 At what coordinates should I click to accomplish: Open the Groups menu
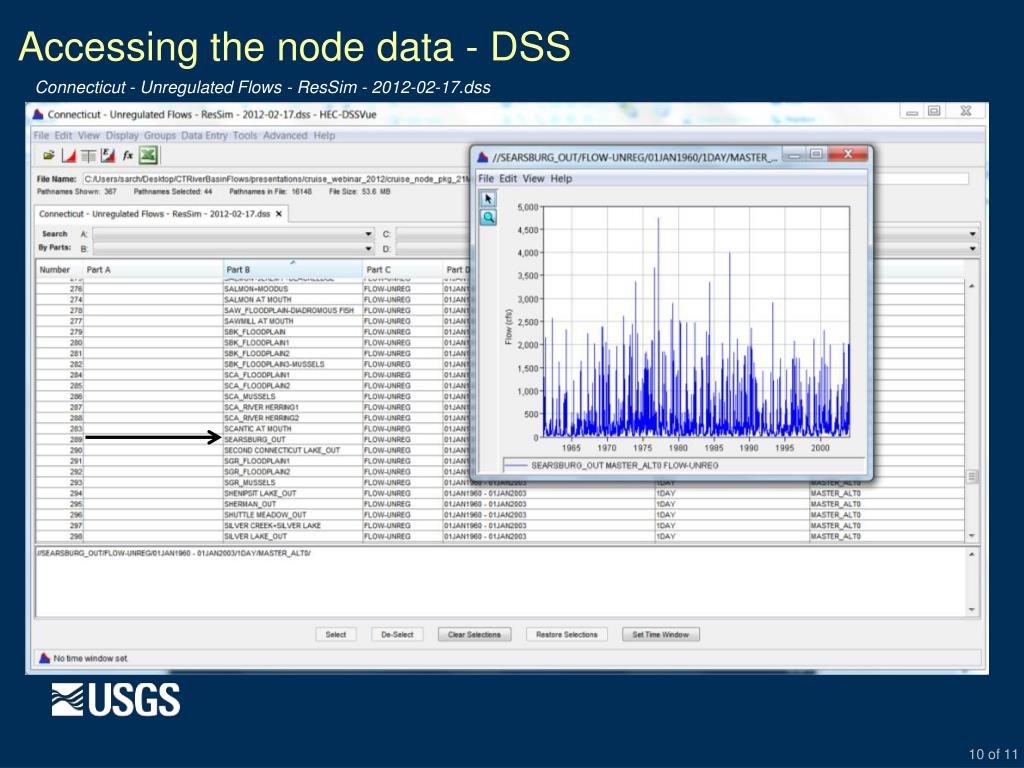tap(160, 135)
